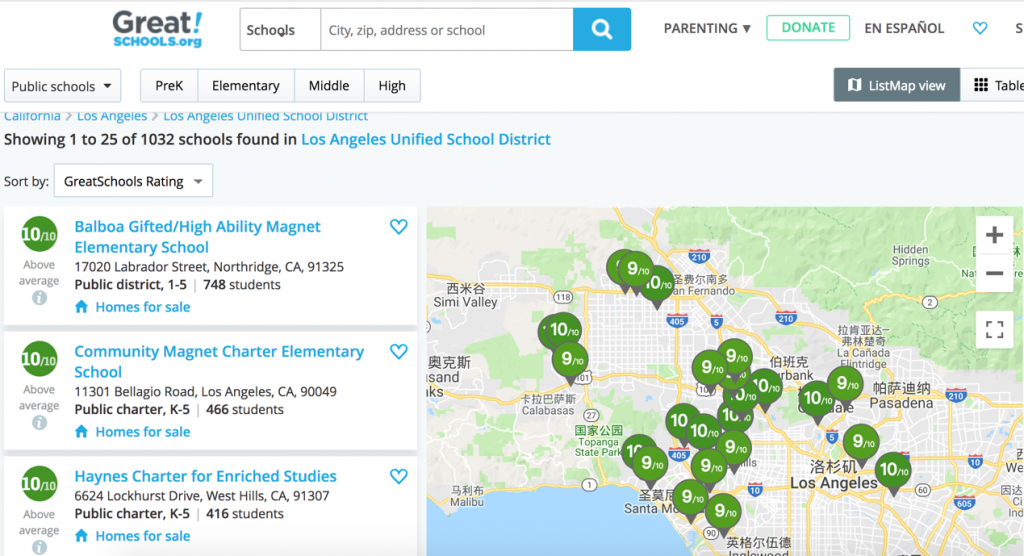The image size is (1024, 556).
Task: Click the search input field
Action: tap(447, 29)
